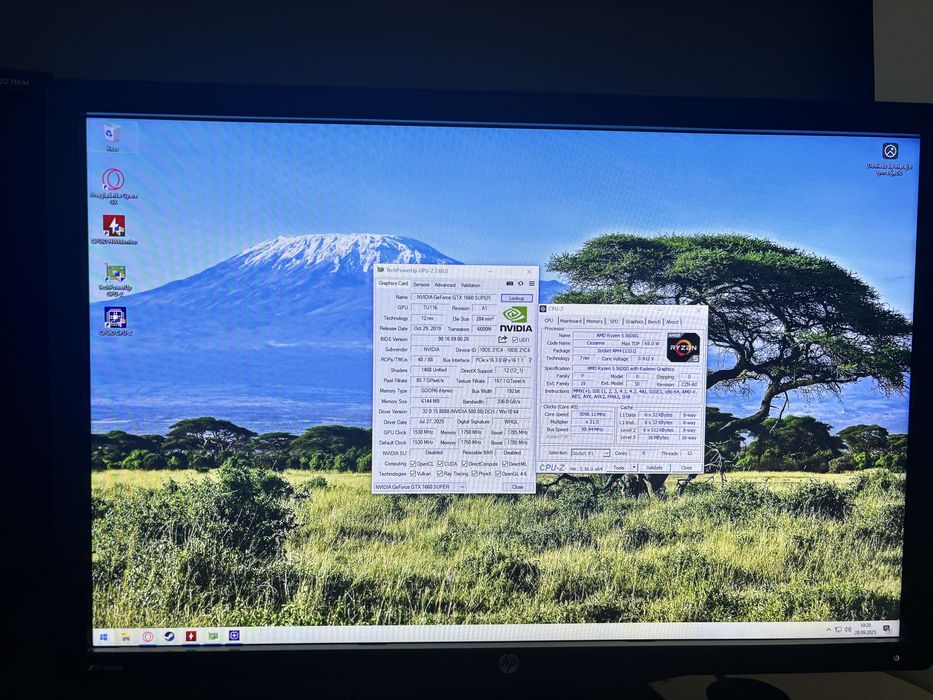This screenshot has width=933, height=700.
Task: Open the notification center icon
Action: pyautogui.click(x=887, y=629)
